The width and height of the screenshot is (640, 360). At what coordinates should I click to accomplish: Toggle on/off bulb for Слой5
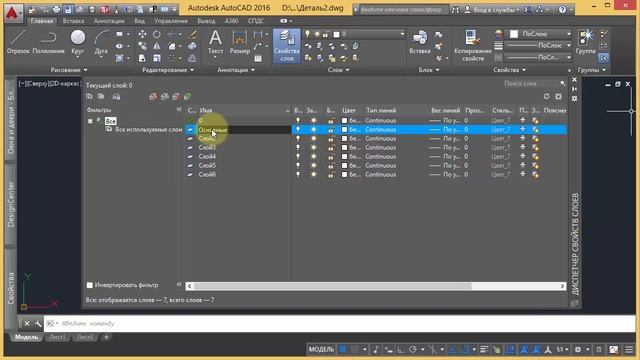click(x=298, y=165)
